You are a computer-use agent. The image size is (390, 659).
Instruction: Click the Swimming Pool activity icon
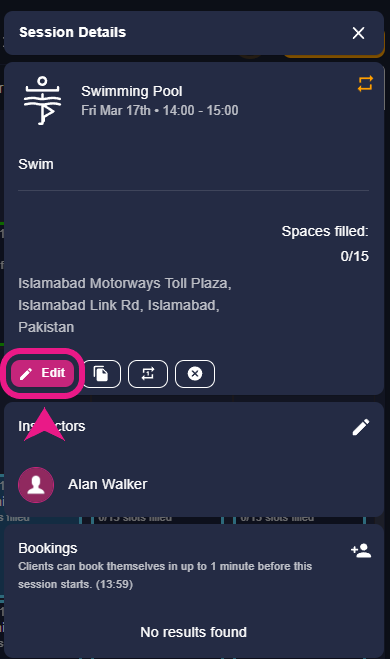42,101
